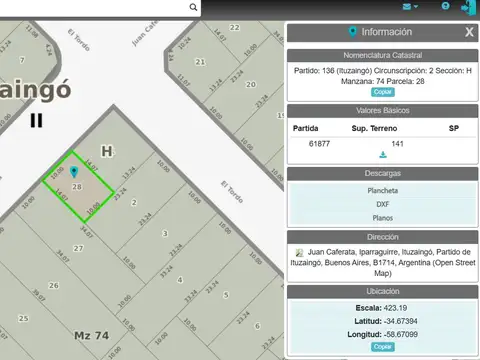Click the SP column header
Screen dimensions: 480x360
(x=454, y=128)
